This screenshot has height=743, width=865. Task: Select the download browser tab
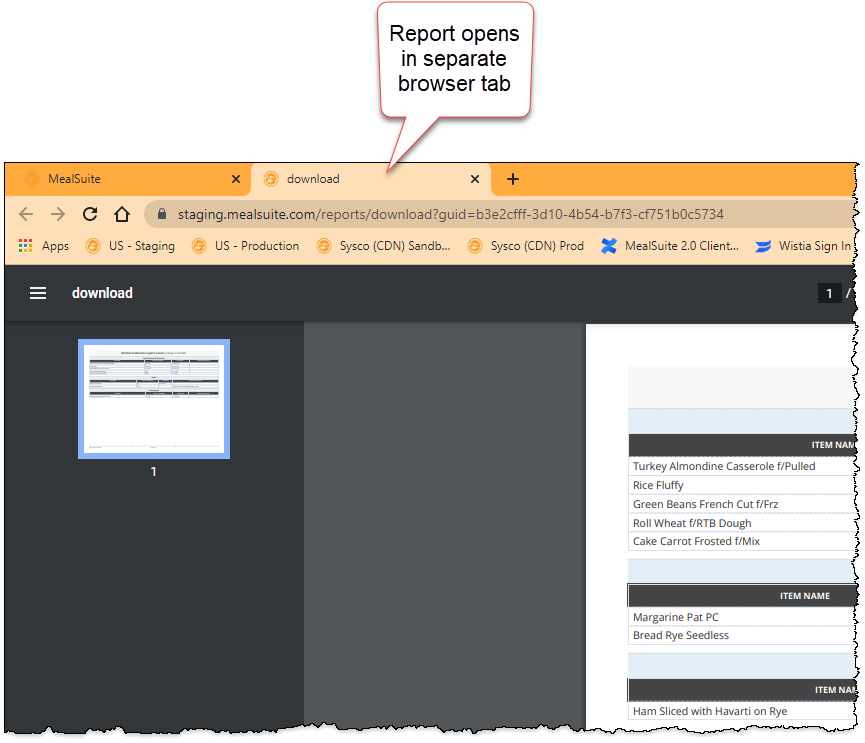click(371, 179)
